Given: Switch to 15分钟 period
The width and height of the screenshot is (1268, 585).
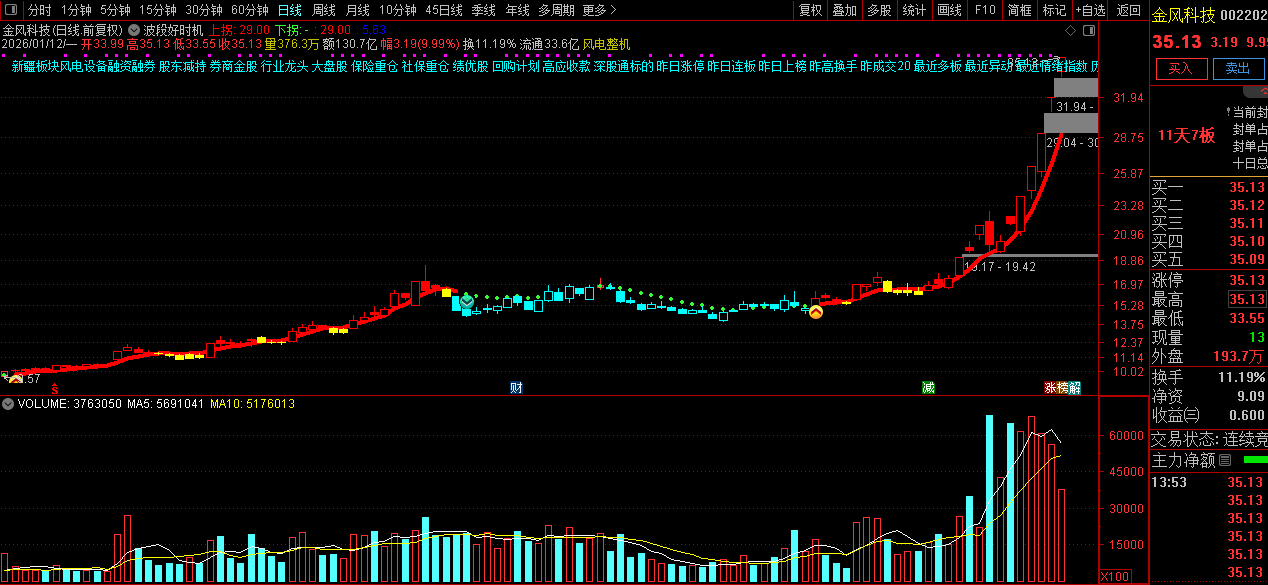Looking at the screenshot, I should pyautogui.click(x=157, y=10).
